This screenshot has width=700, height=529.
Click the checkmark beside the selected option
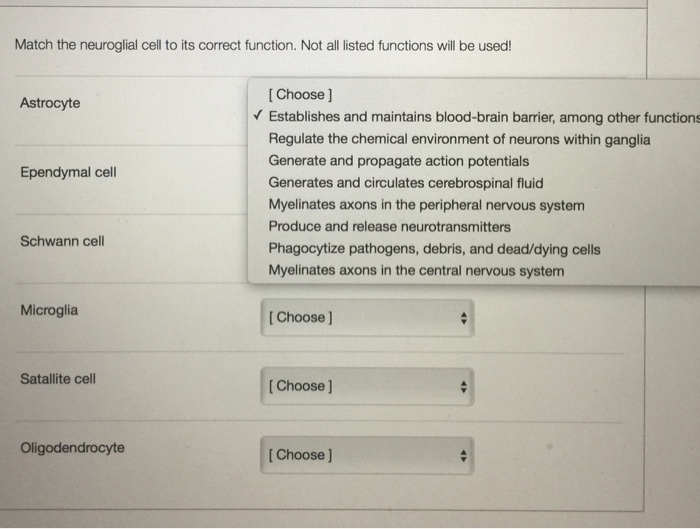pyautogui.click(x=258, y=117)
